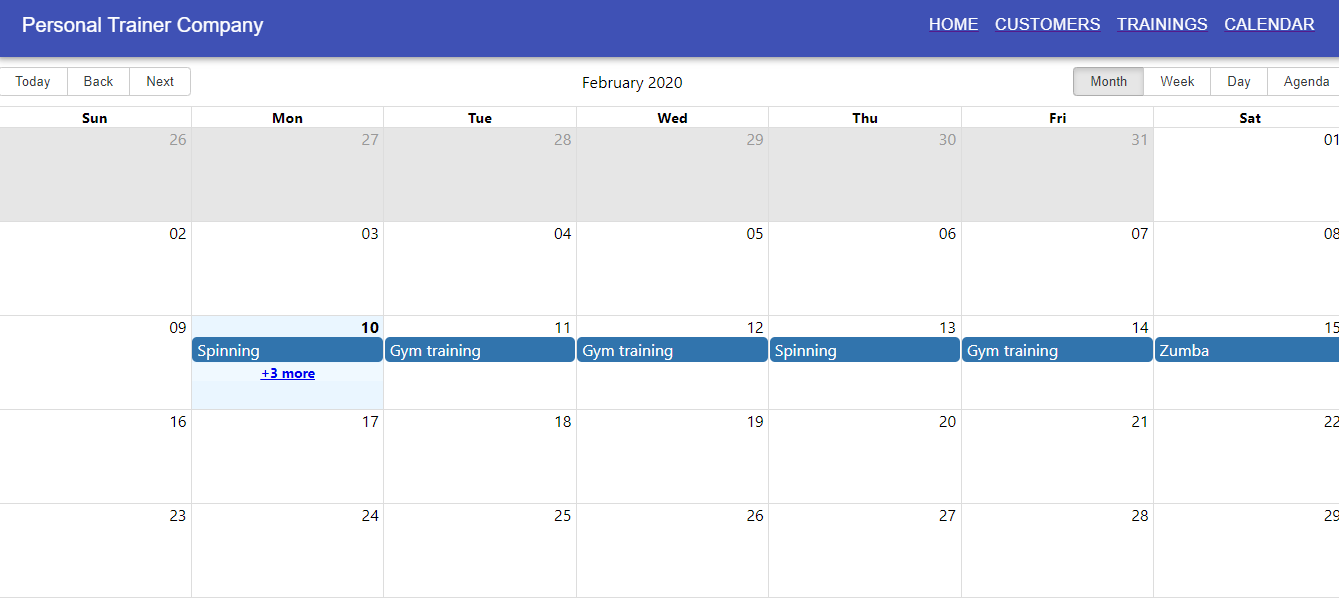Select date number 13

(x=948, y=328)
